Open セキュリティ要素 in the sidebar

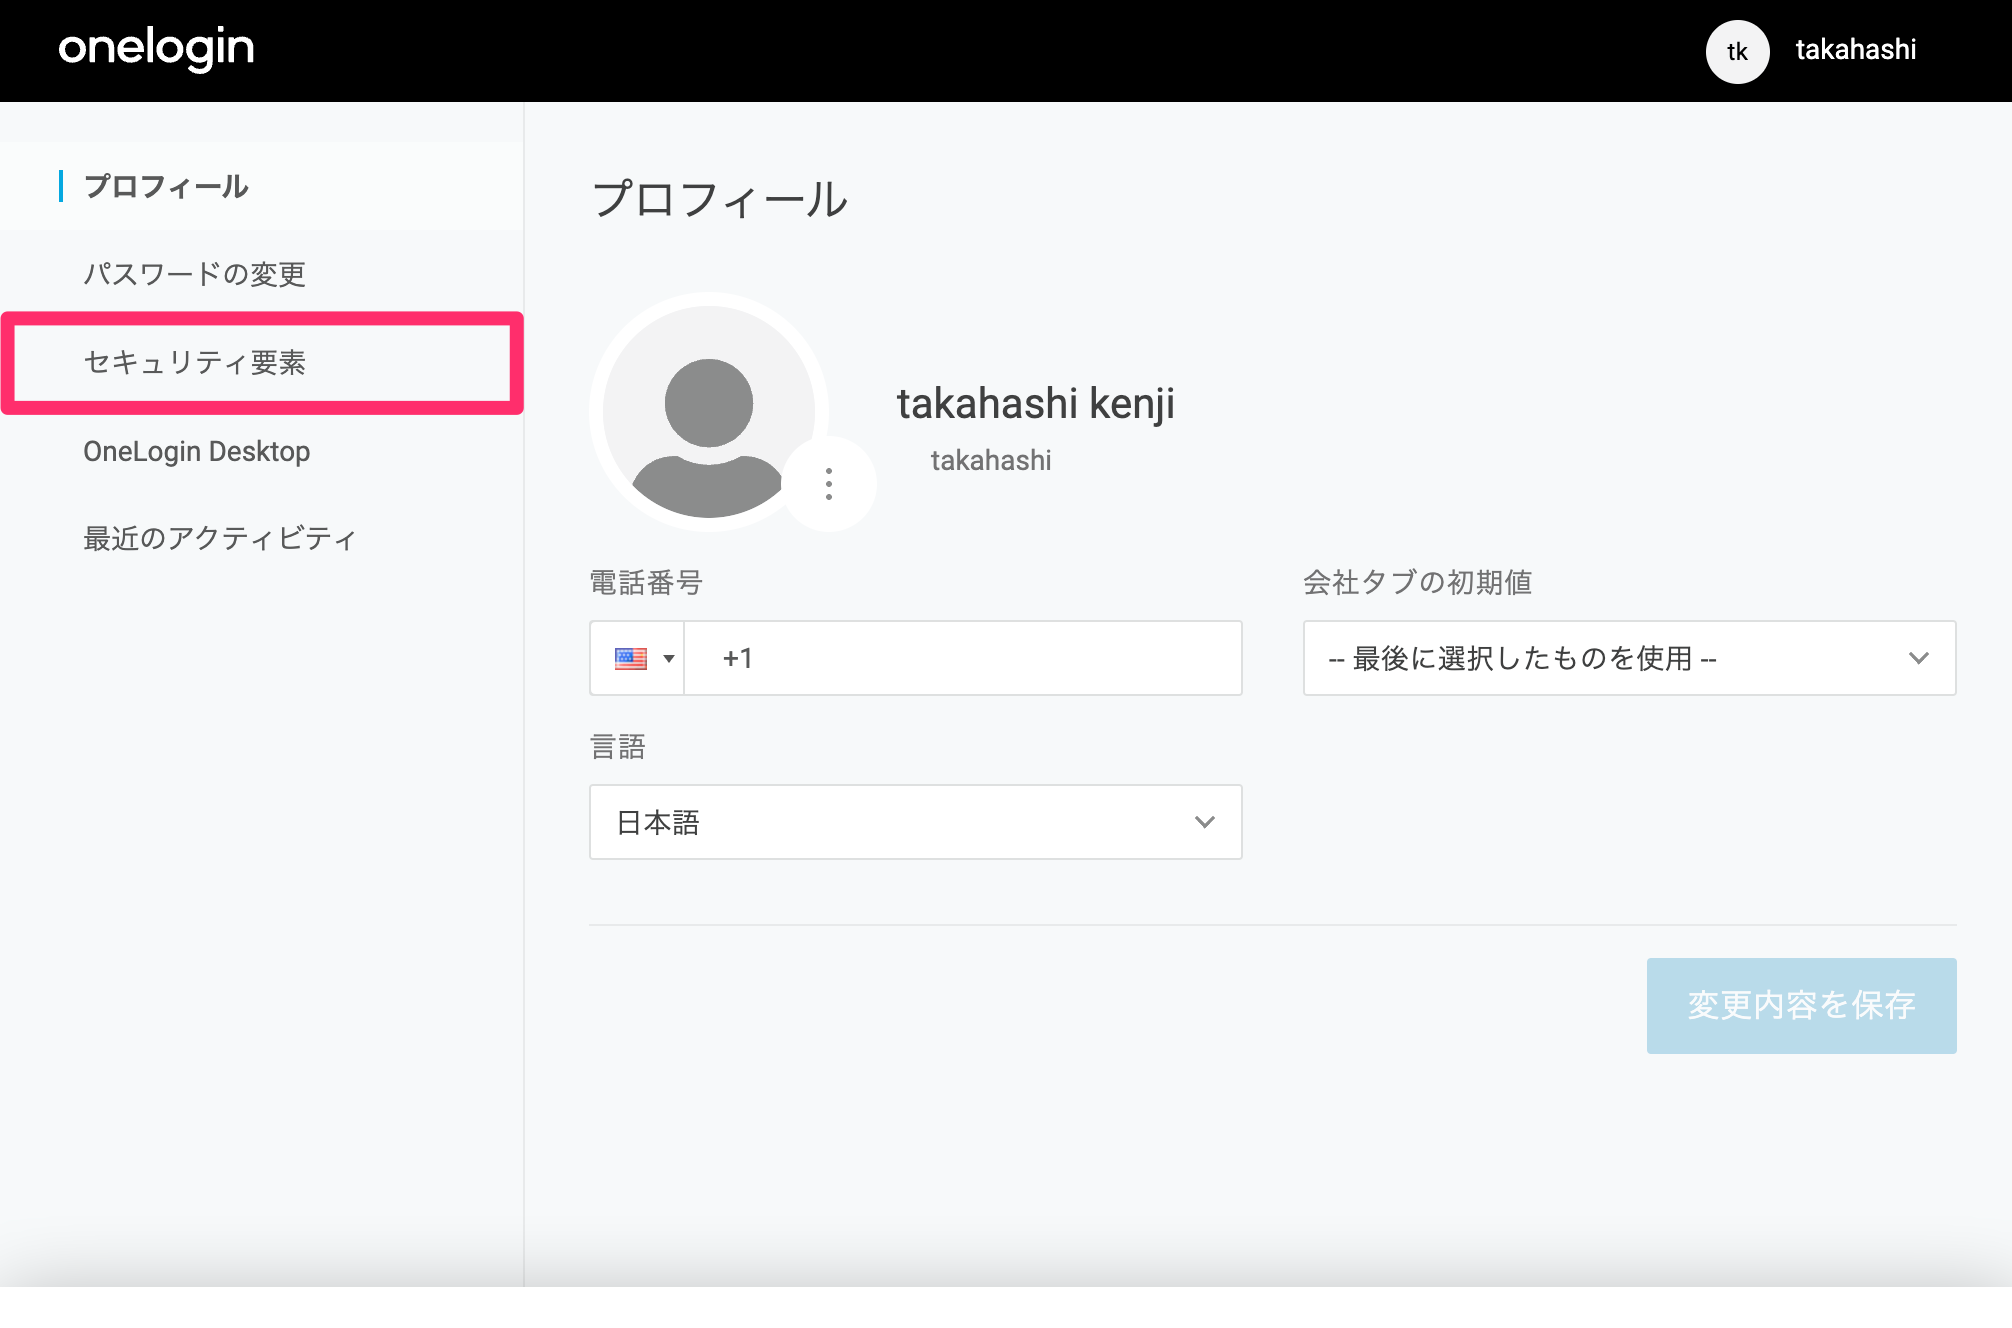(x=194, y=362)
